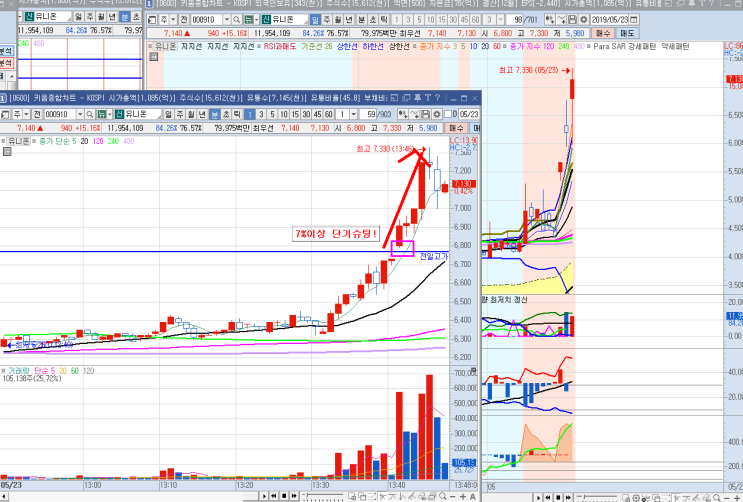The image size is (743, 502).
Task: Select 3-minute interval in front chart
Action: pos(261,114)
